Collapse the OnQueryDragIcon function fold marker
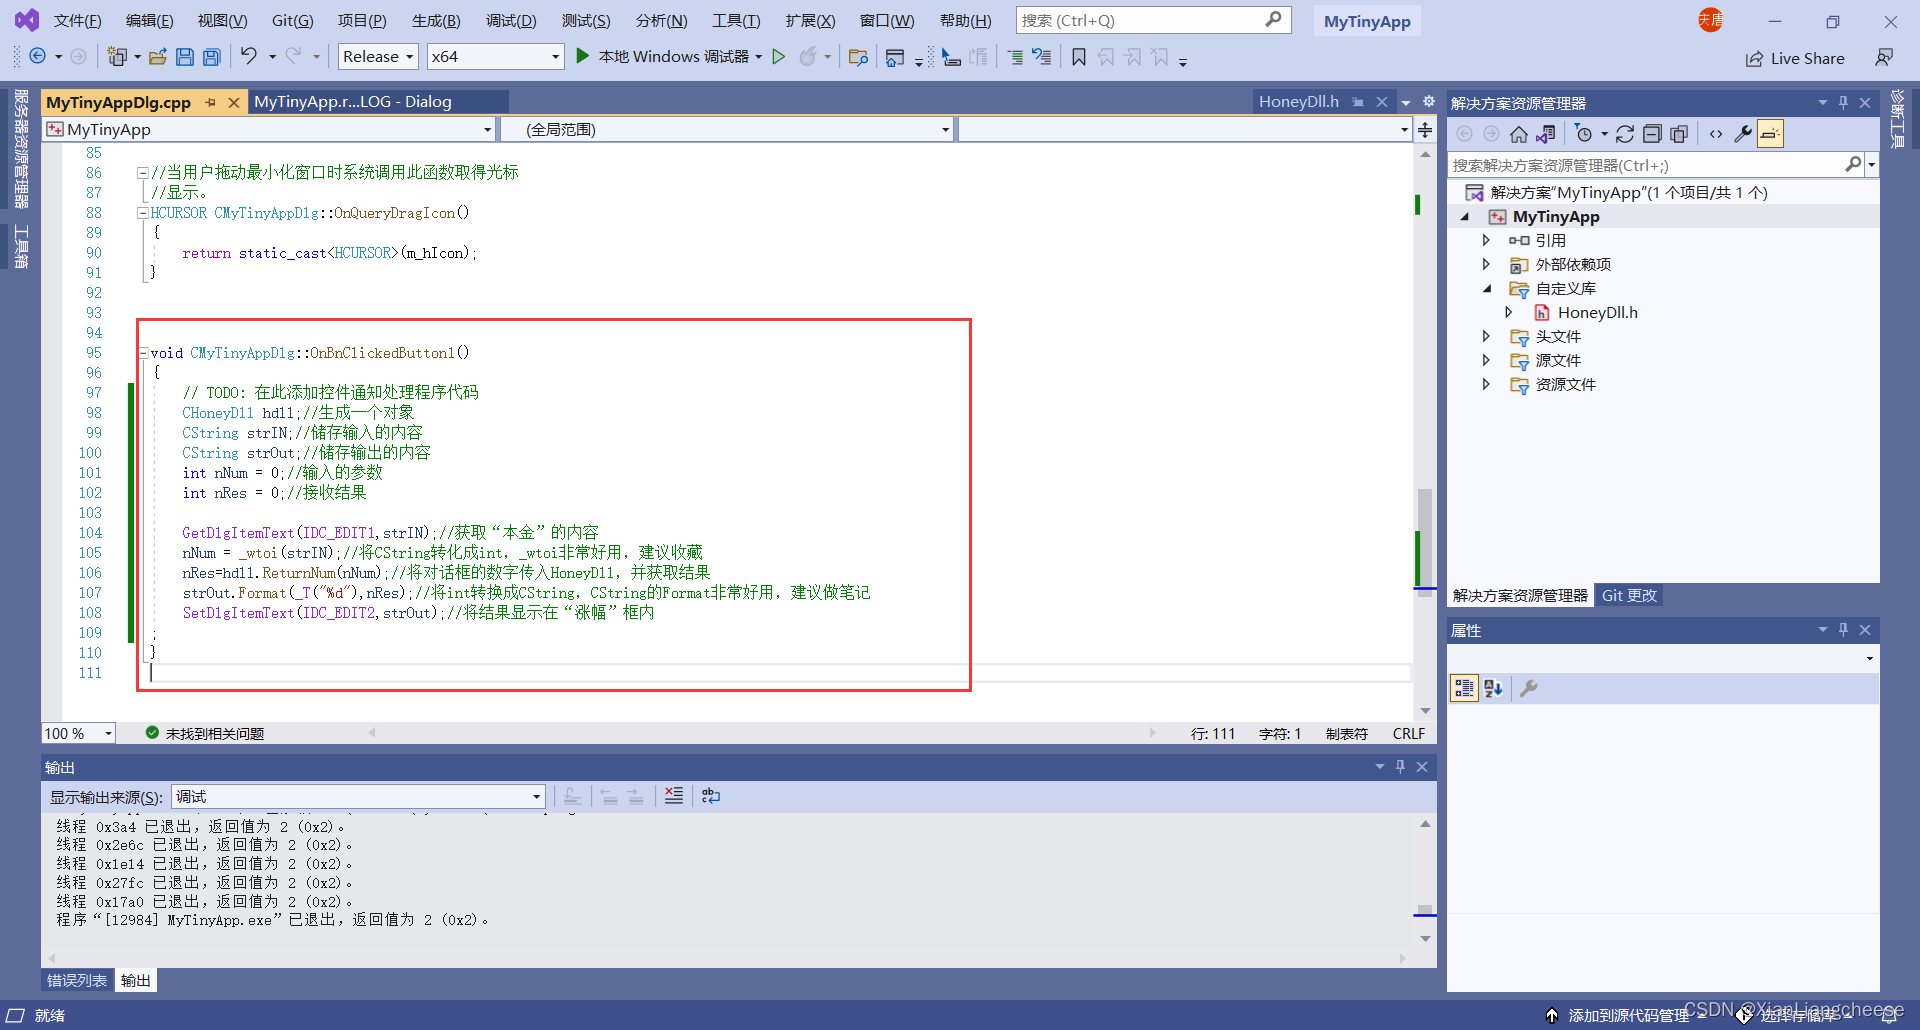 (143, 213)
